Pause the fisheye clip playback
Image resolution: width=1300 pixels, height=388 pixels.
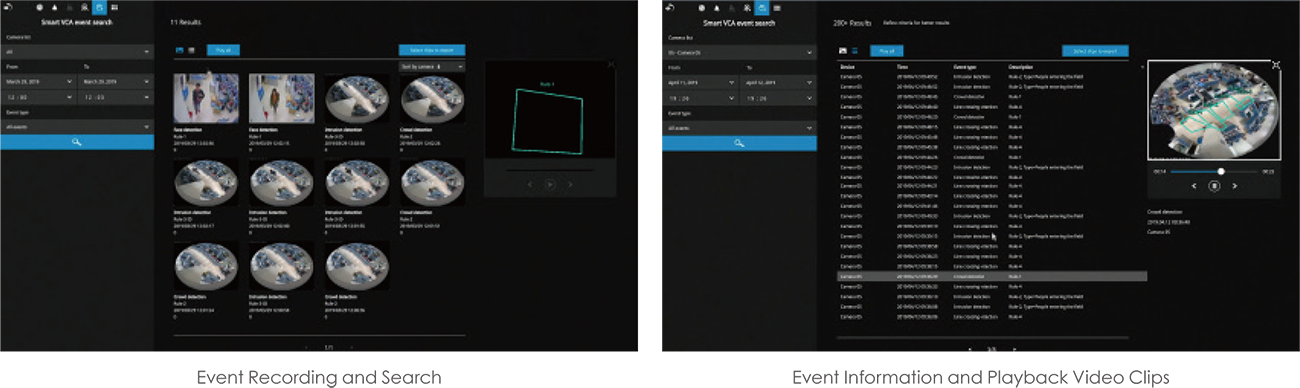pyautogui.click(x=1214, y=185)
